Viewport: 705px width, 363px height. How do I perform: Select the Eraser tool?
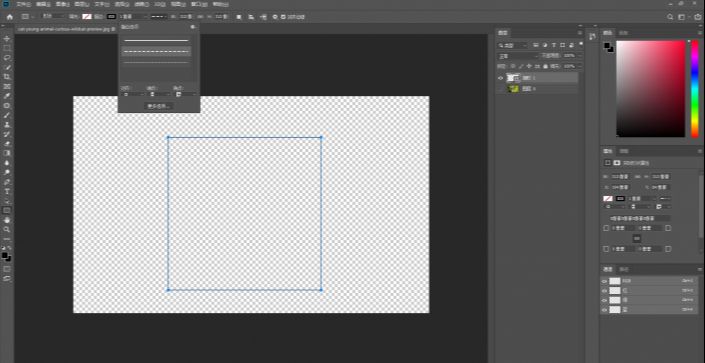[x=7, y=144]
